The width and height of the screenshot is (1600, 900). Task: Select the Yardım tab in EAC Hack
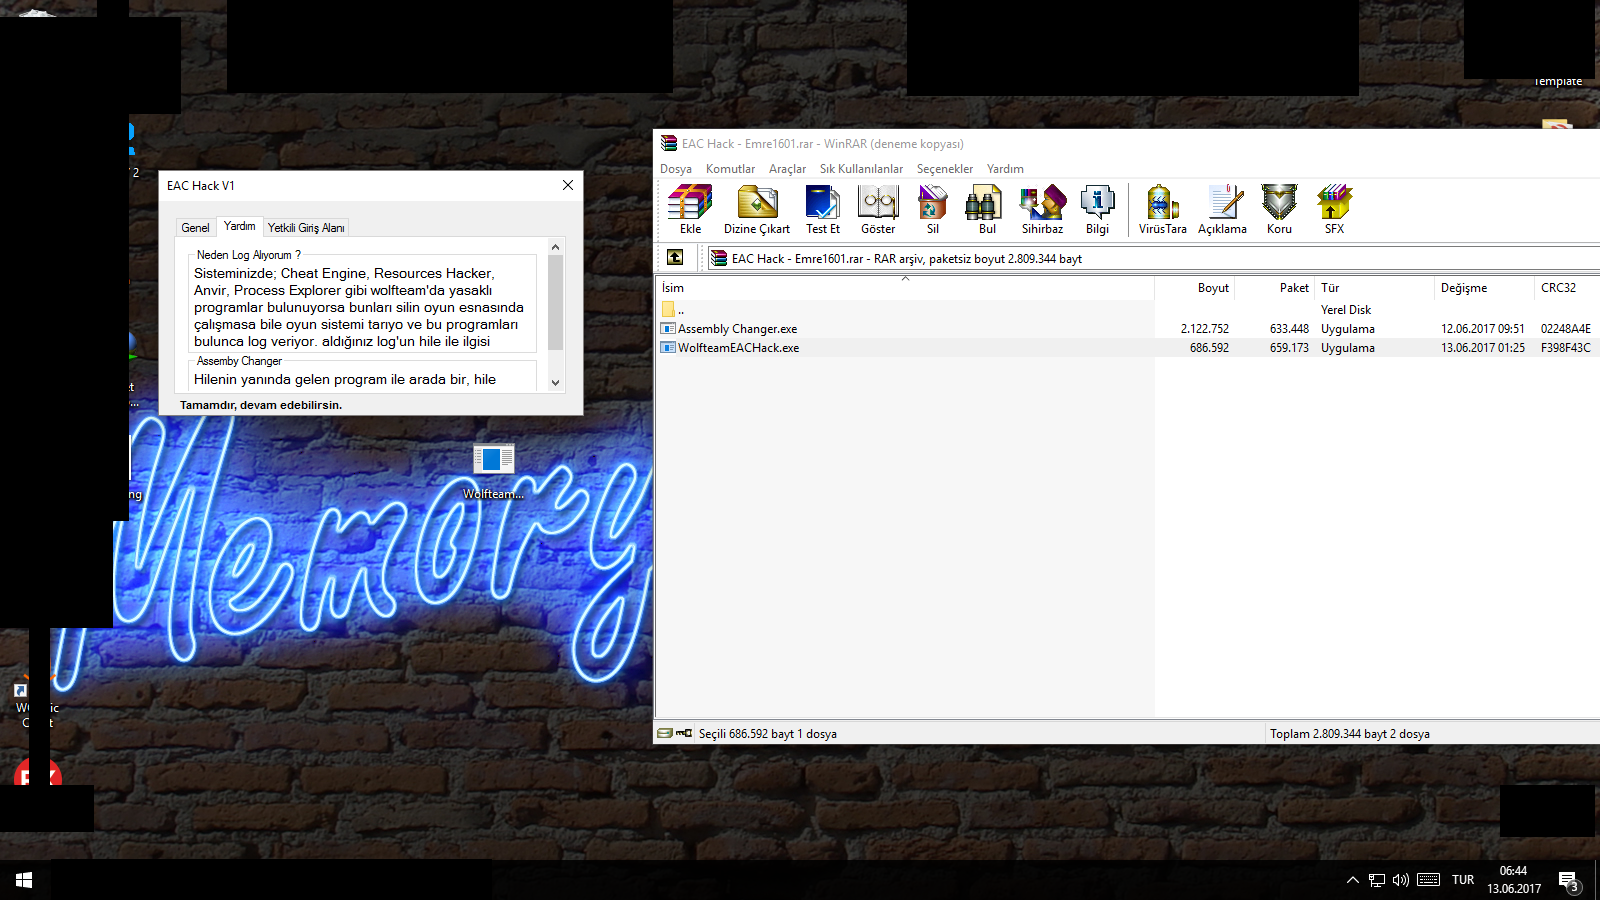[239, 226]
